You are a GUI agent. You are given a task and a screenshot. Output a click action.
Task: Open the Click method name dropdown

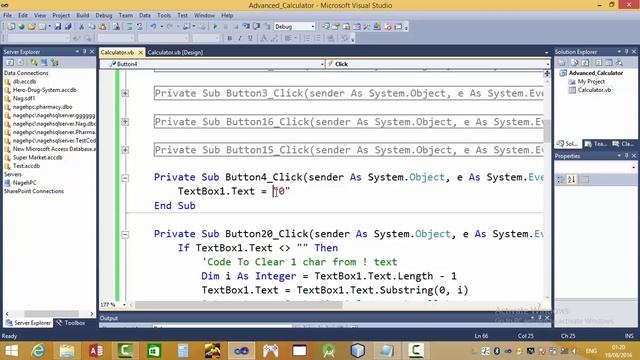click(x=547, y=64)
